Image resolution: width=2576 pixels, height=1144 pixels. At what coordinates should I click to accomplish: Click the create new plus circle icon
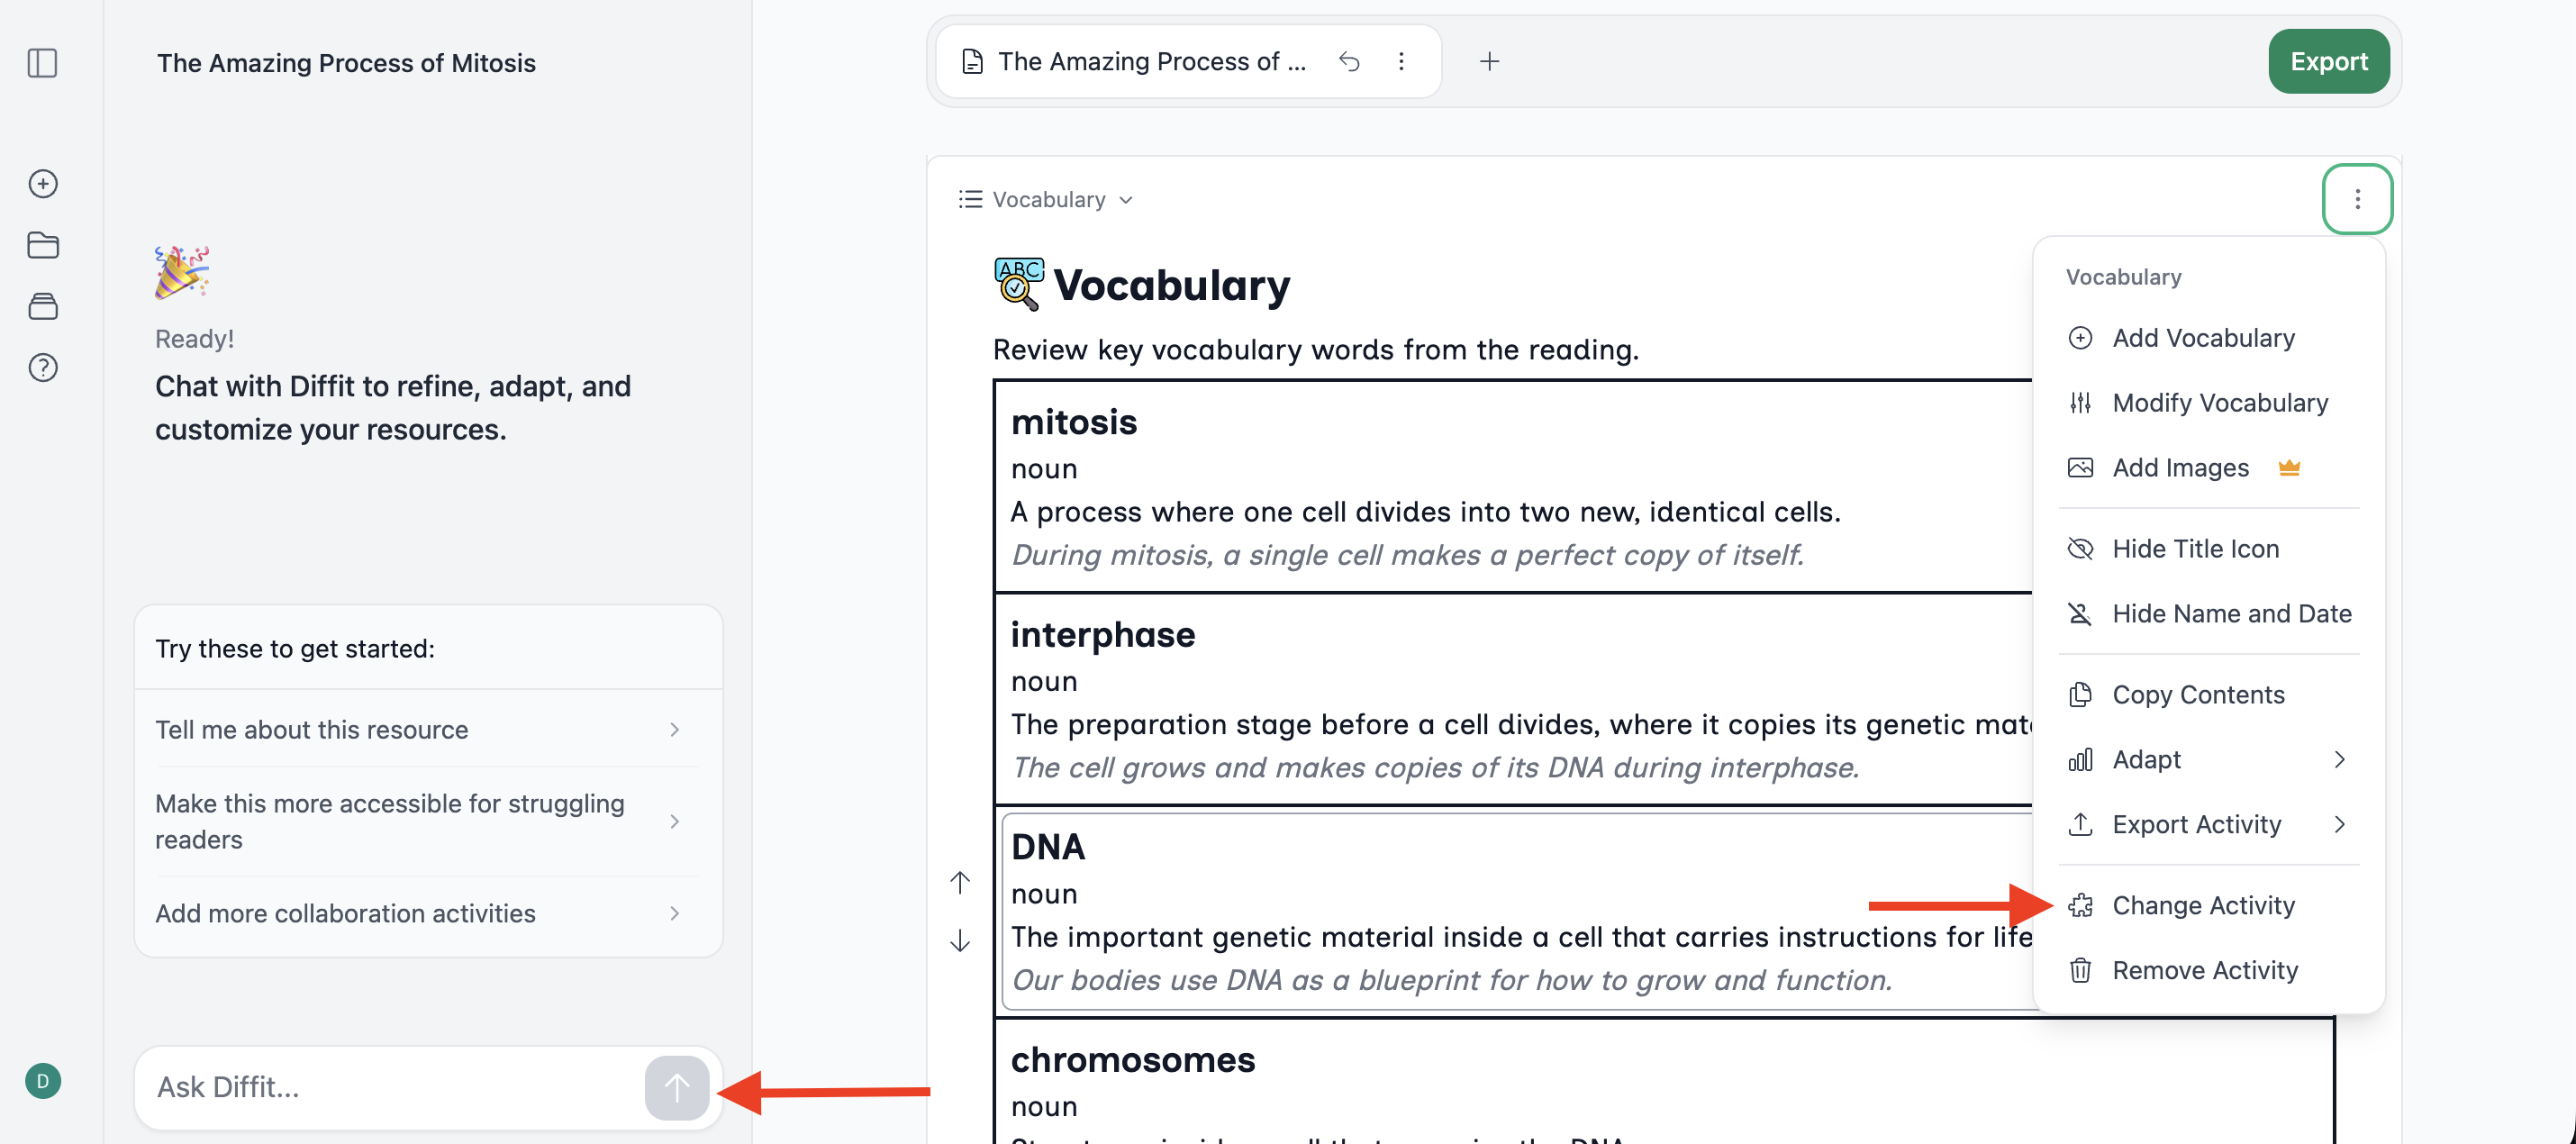coord(43,184)
